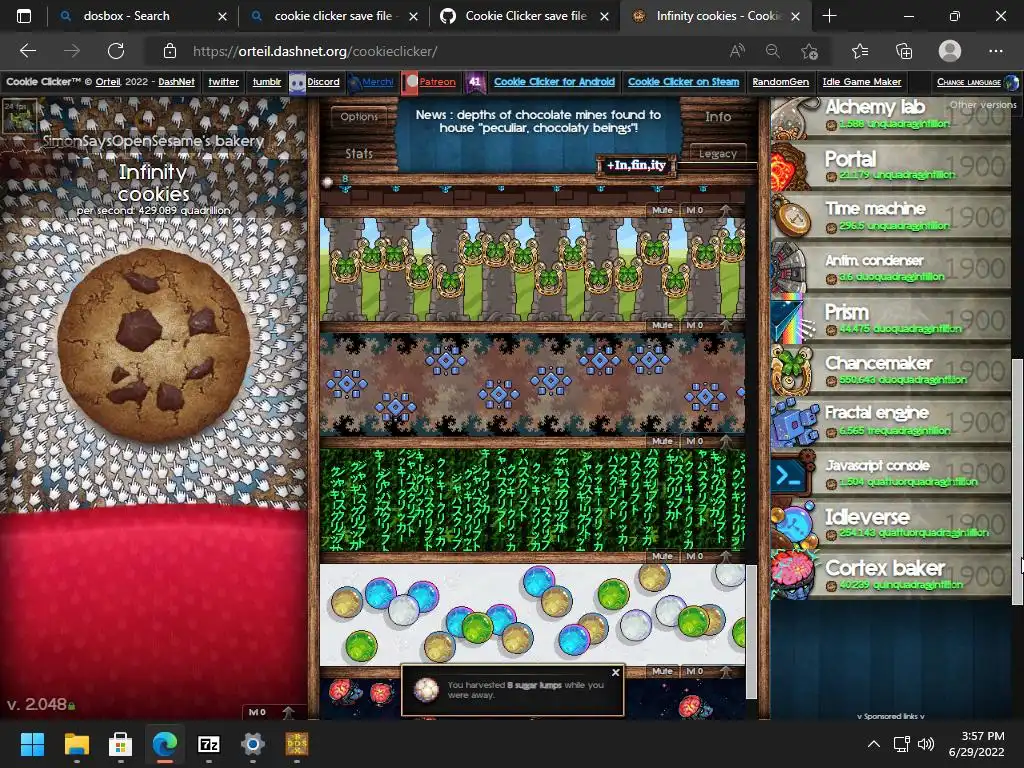Open the twitter link
1024x768 pixels.
223,82
